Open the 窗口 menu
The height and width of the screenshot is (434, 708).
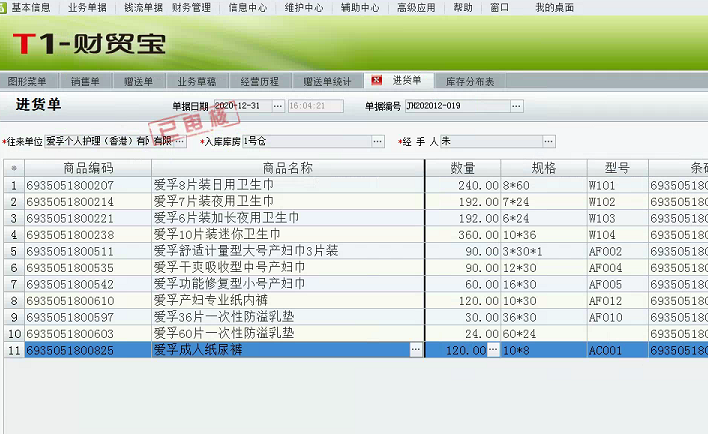pos(499,8)
